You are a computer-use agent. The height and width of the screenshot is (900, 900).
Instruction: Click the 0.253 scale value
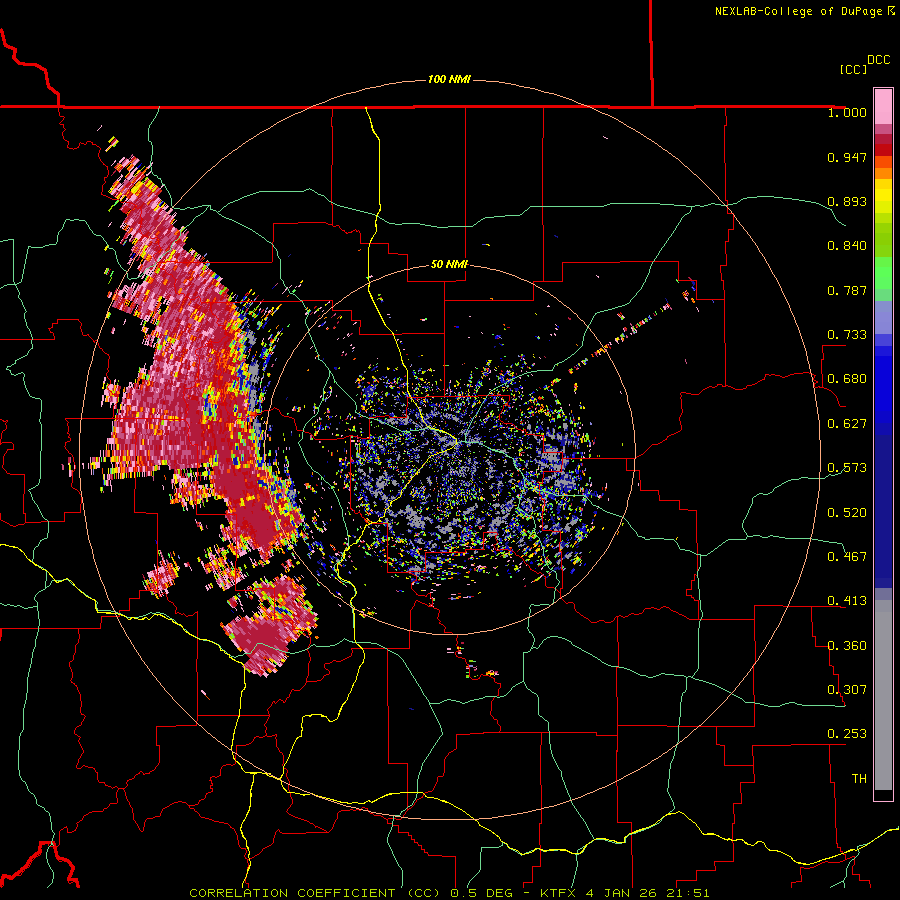click(x=847, y=734)
